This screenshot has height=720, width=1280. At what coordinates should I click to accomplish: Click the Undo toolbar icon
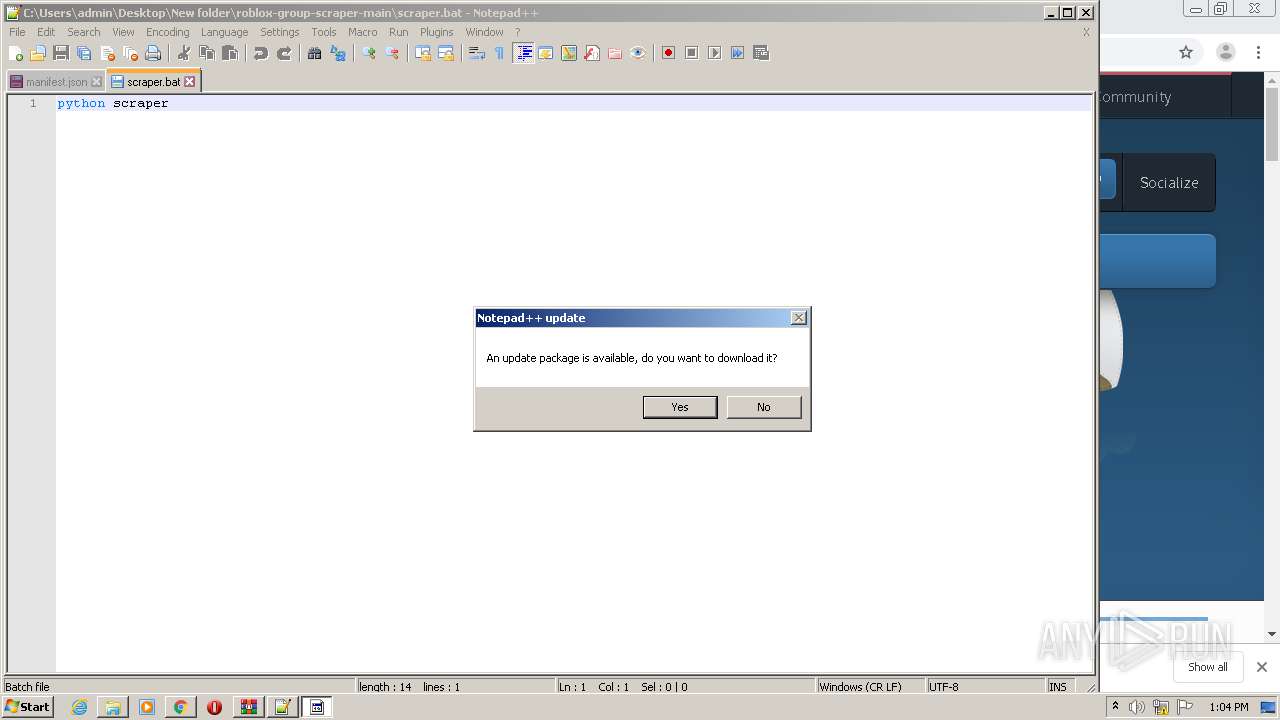[x=261, y=53]
